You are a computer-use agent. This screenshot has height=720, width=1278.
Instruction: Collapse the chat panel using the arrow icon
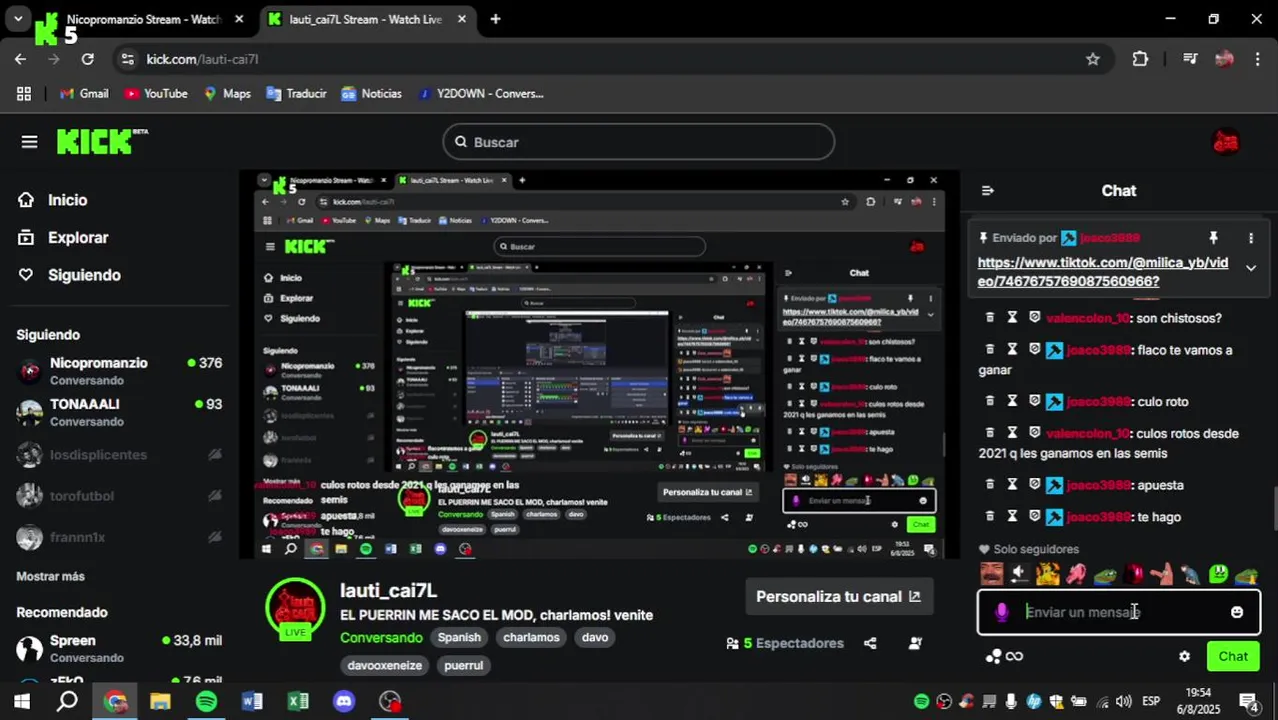(x=988, y=191)
